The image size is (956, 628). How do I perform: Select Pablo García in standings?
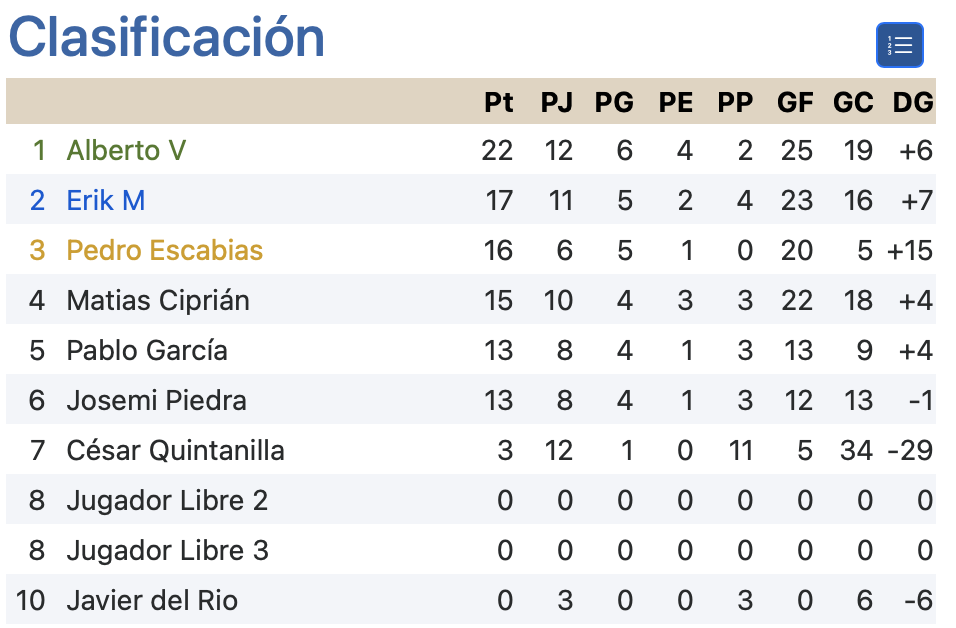[x=147, y=351]
